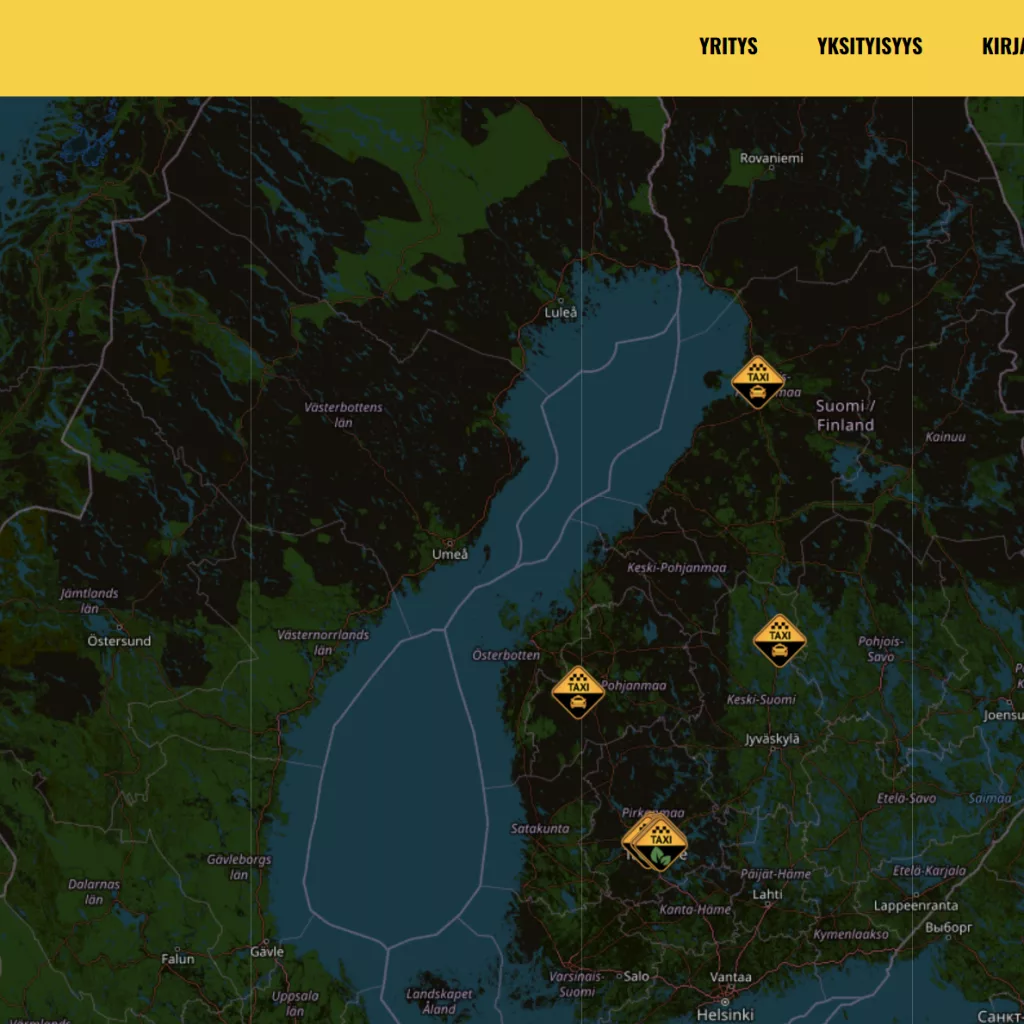Select the Kainuu region label
Viewport: 1024px width, 1024px height.
point(945,437)
